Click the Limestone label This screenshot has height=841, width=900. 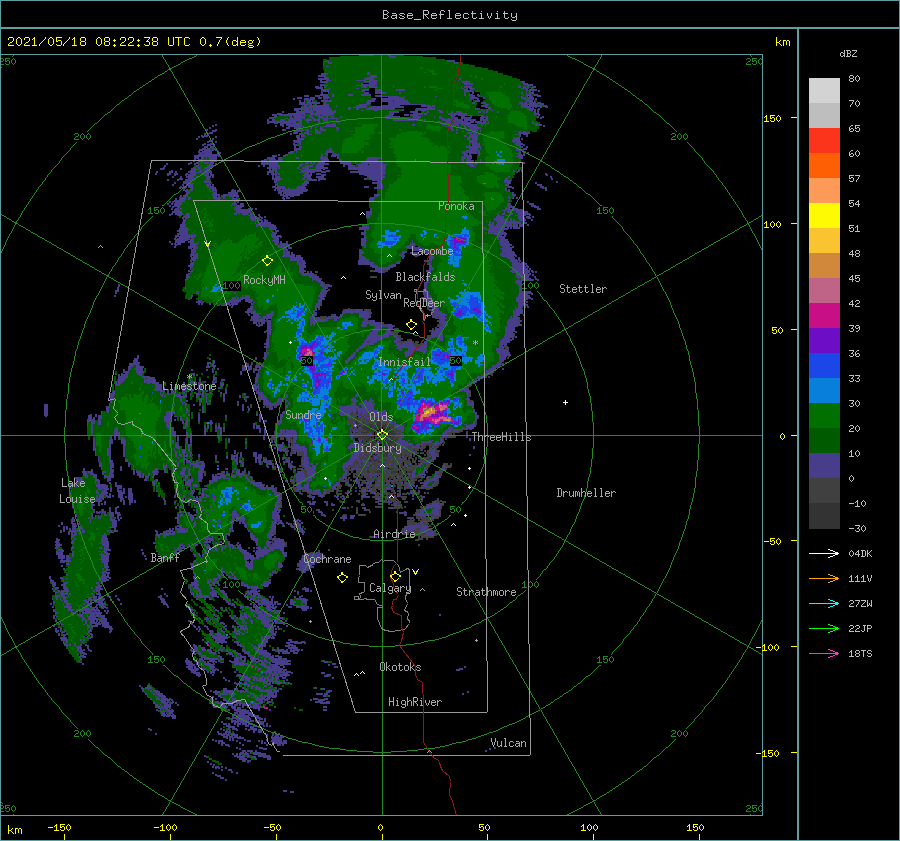click(x=189, y=386)
